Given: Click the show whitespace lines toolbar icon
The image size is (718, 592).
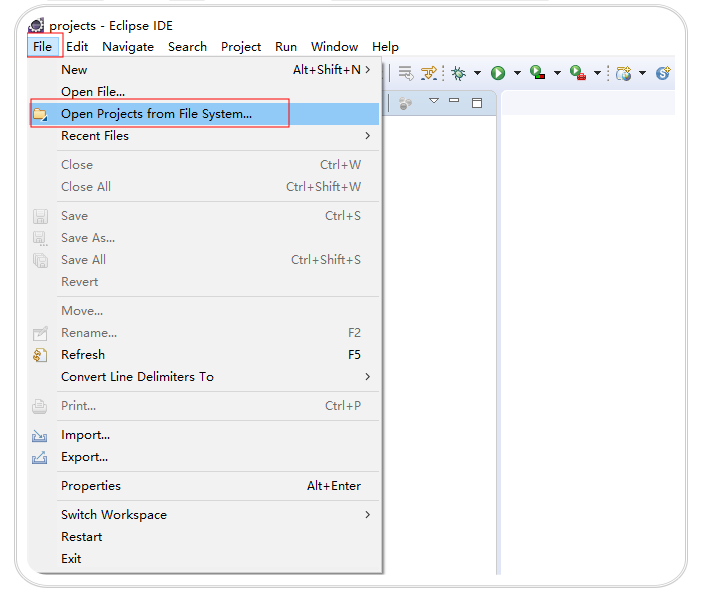Looking at the screenshot, I should click(x=406, y=73).
